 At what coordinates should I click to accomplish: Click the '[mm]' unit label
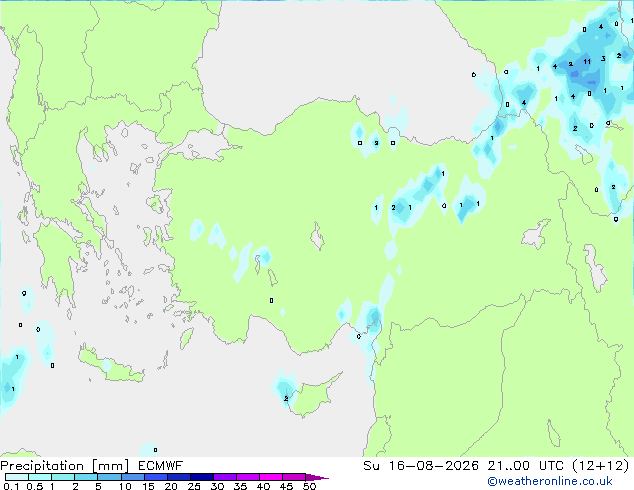[110, 466]
